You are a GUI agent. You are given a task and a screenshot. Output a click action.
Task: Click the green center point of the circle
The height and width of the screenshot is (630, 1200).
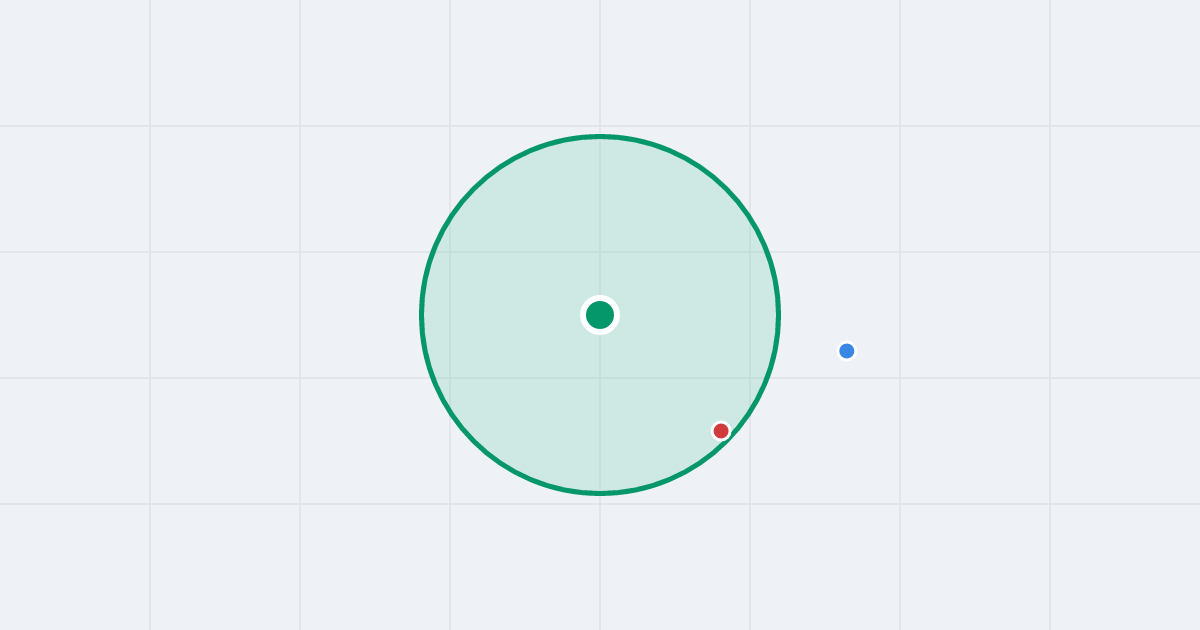coord(600,315)
